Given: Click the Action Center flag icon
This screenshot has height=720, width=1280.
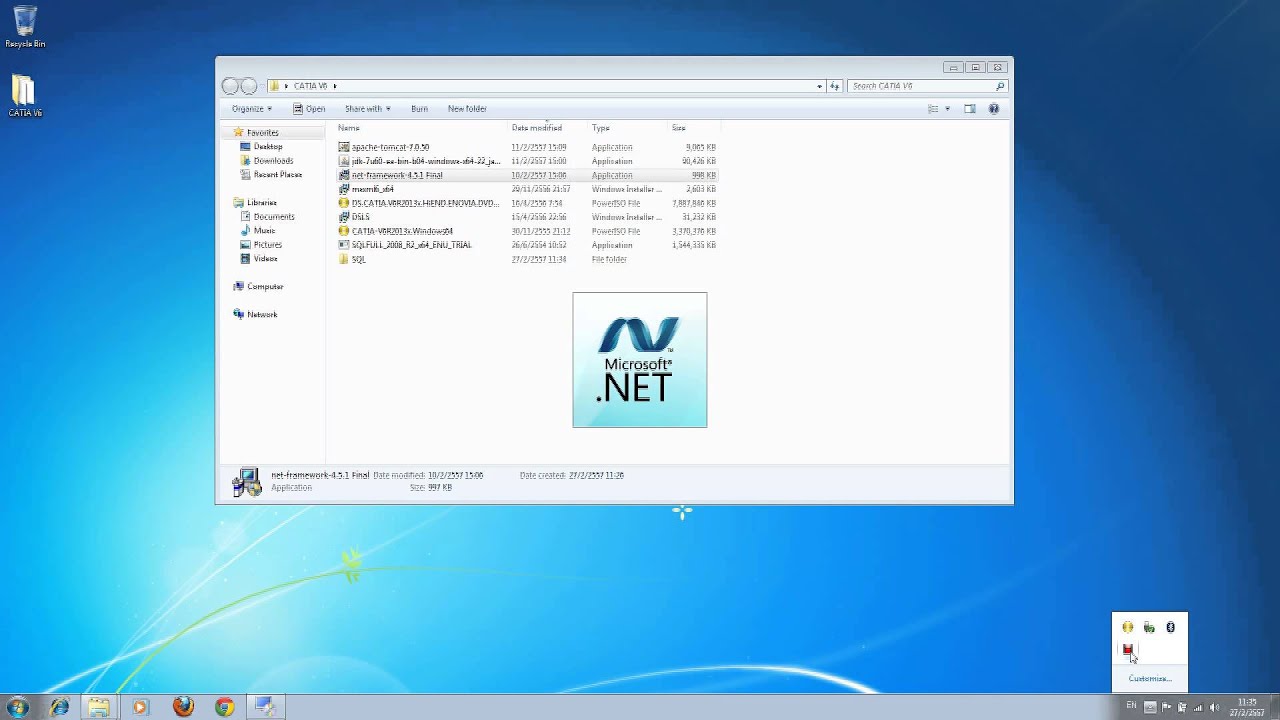Looking at the screenshot, I should (1166, 707).
